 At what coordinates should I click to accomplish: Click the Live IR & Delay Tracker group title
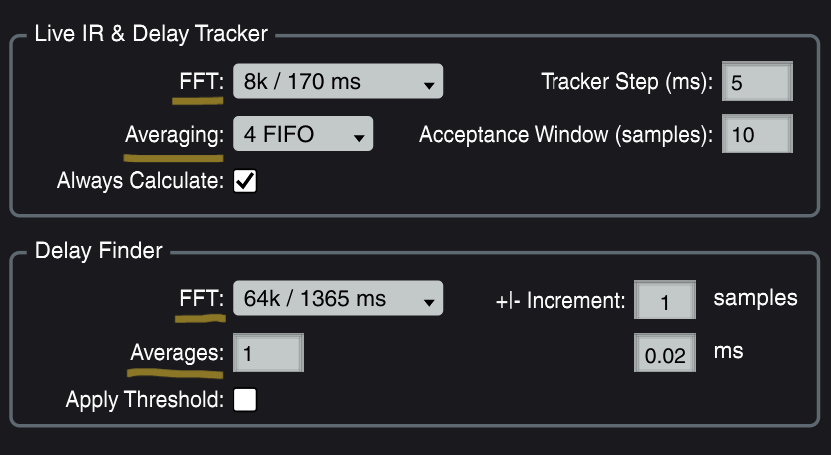click(x=151, y=34)
